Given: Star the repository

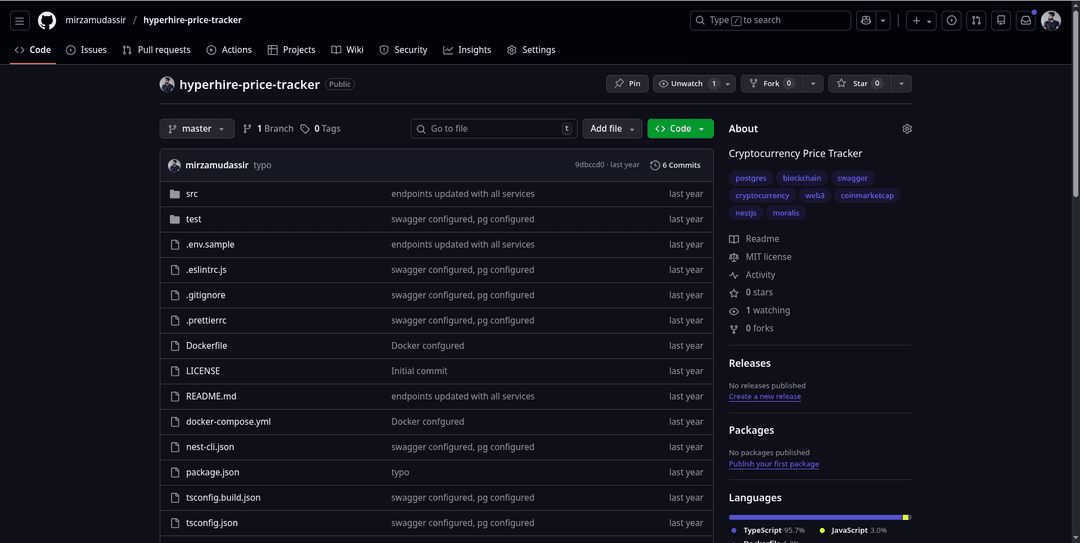Looking at the screenshot, I should [x=860, y=83].
